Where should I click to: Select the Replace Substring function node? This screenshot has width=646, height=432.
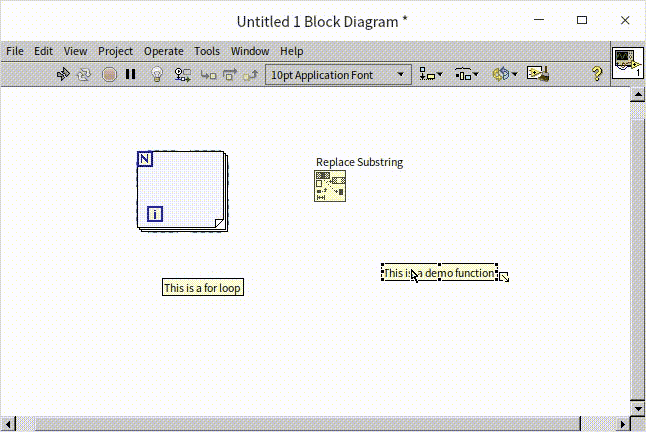[330, 187]
